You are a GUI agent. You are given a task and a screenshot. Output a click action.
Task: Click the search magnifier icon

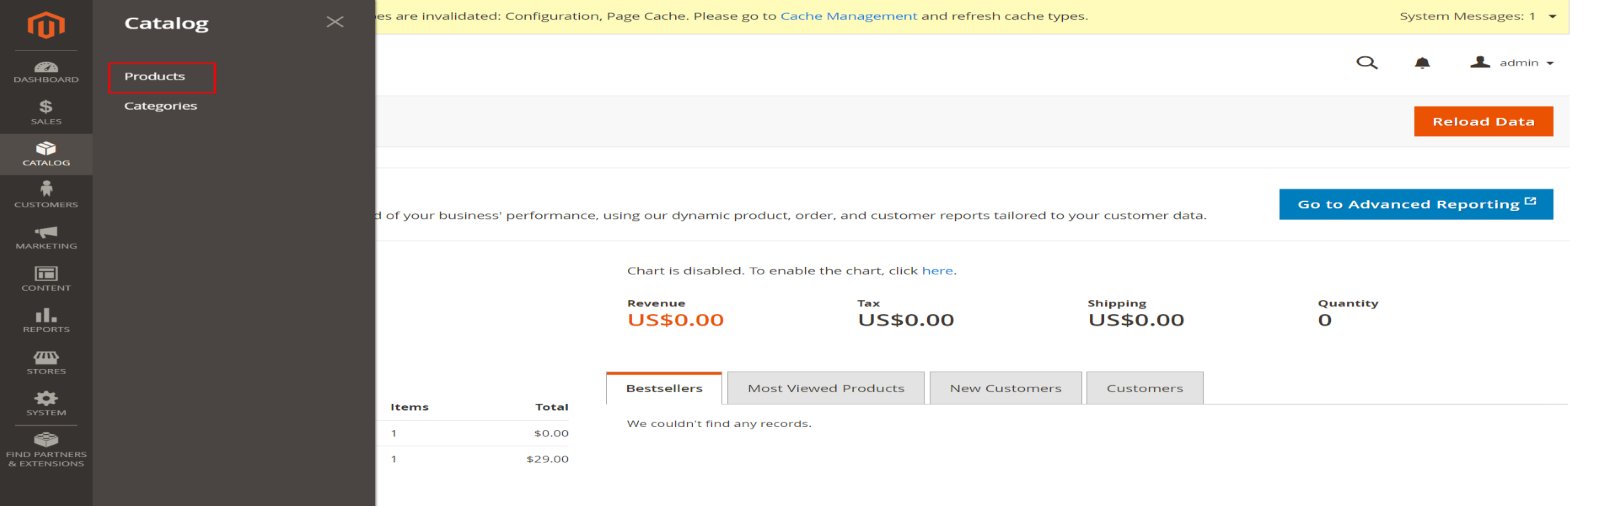click(1366, 63)
